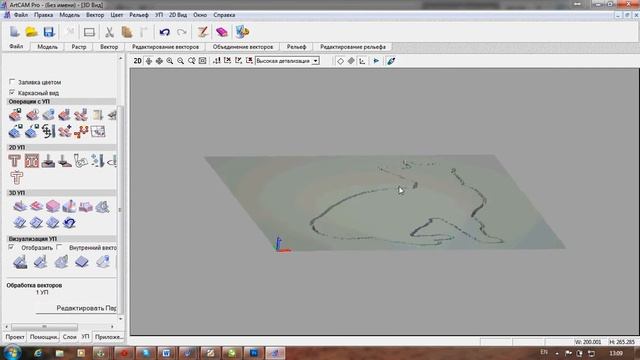
Task: Click the Word icon in the taskbar
Action: [167, 353]
